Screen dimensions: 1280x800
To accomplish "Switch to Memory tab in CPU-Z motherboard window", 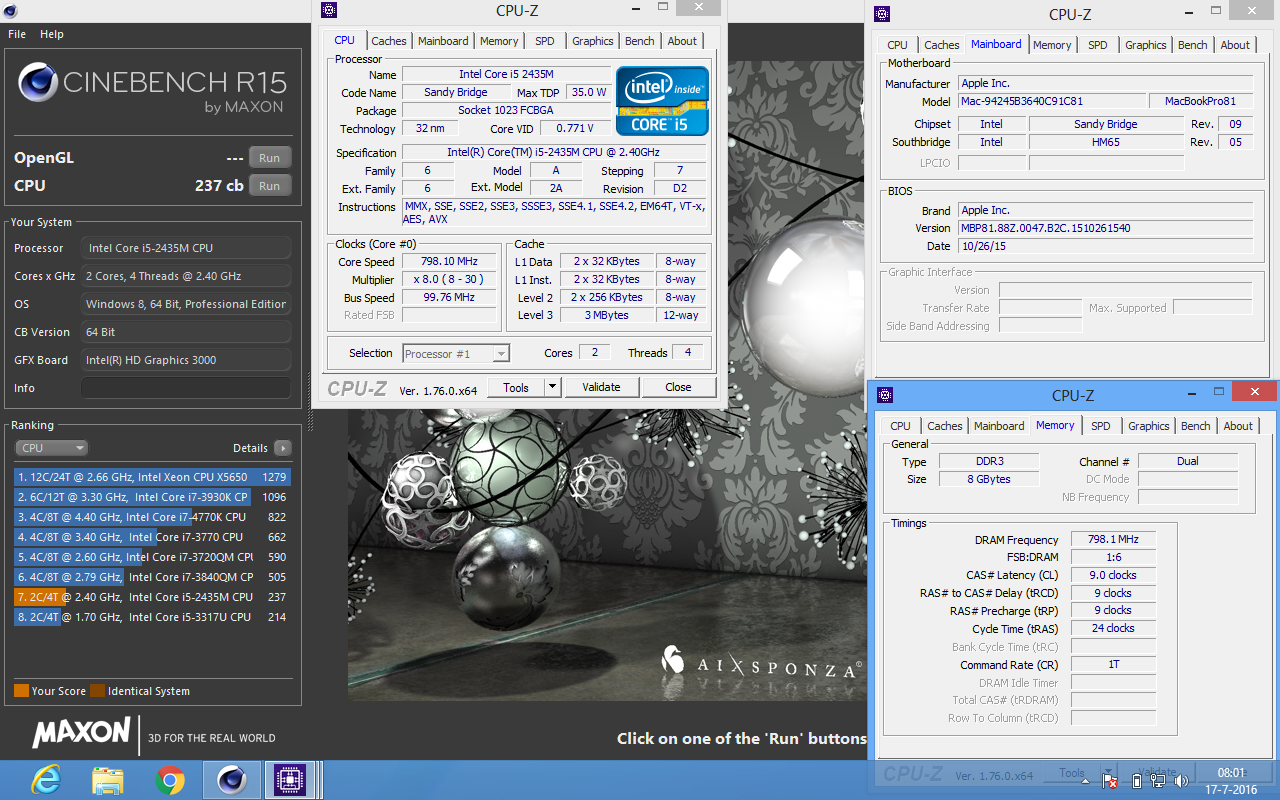I will coord(1052,45).
